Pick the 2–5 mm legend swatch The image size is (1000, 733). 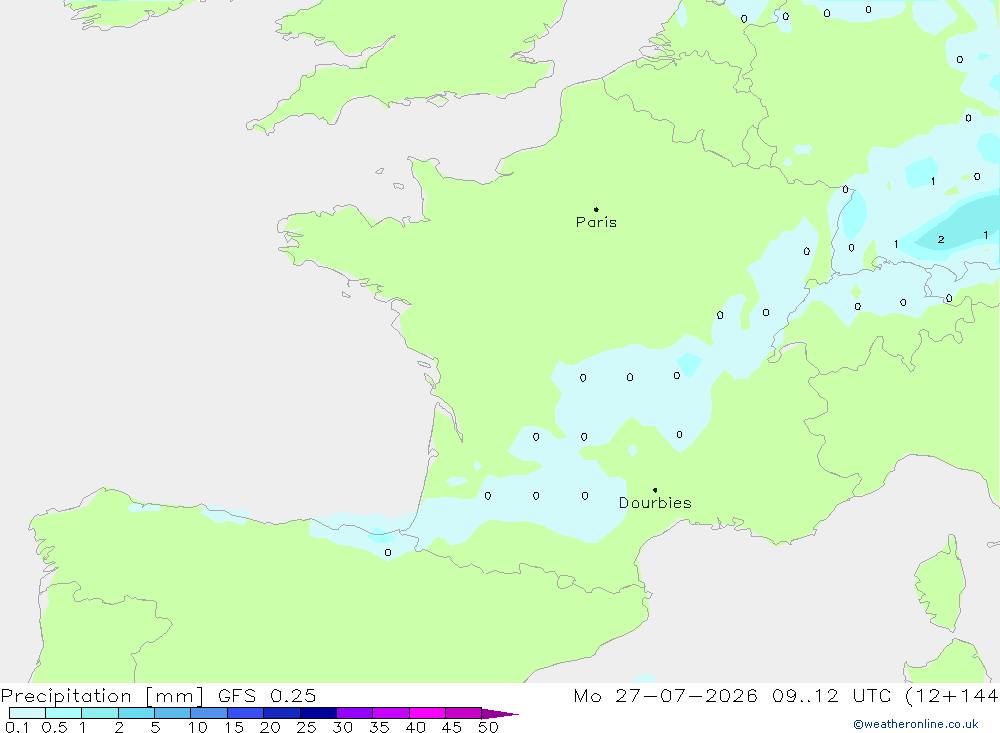(x=136, y=713)
